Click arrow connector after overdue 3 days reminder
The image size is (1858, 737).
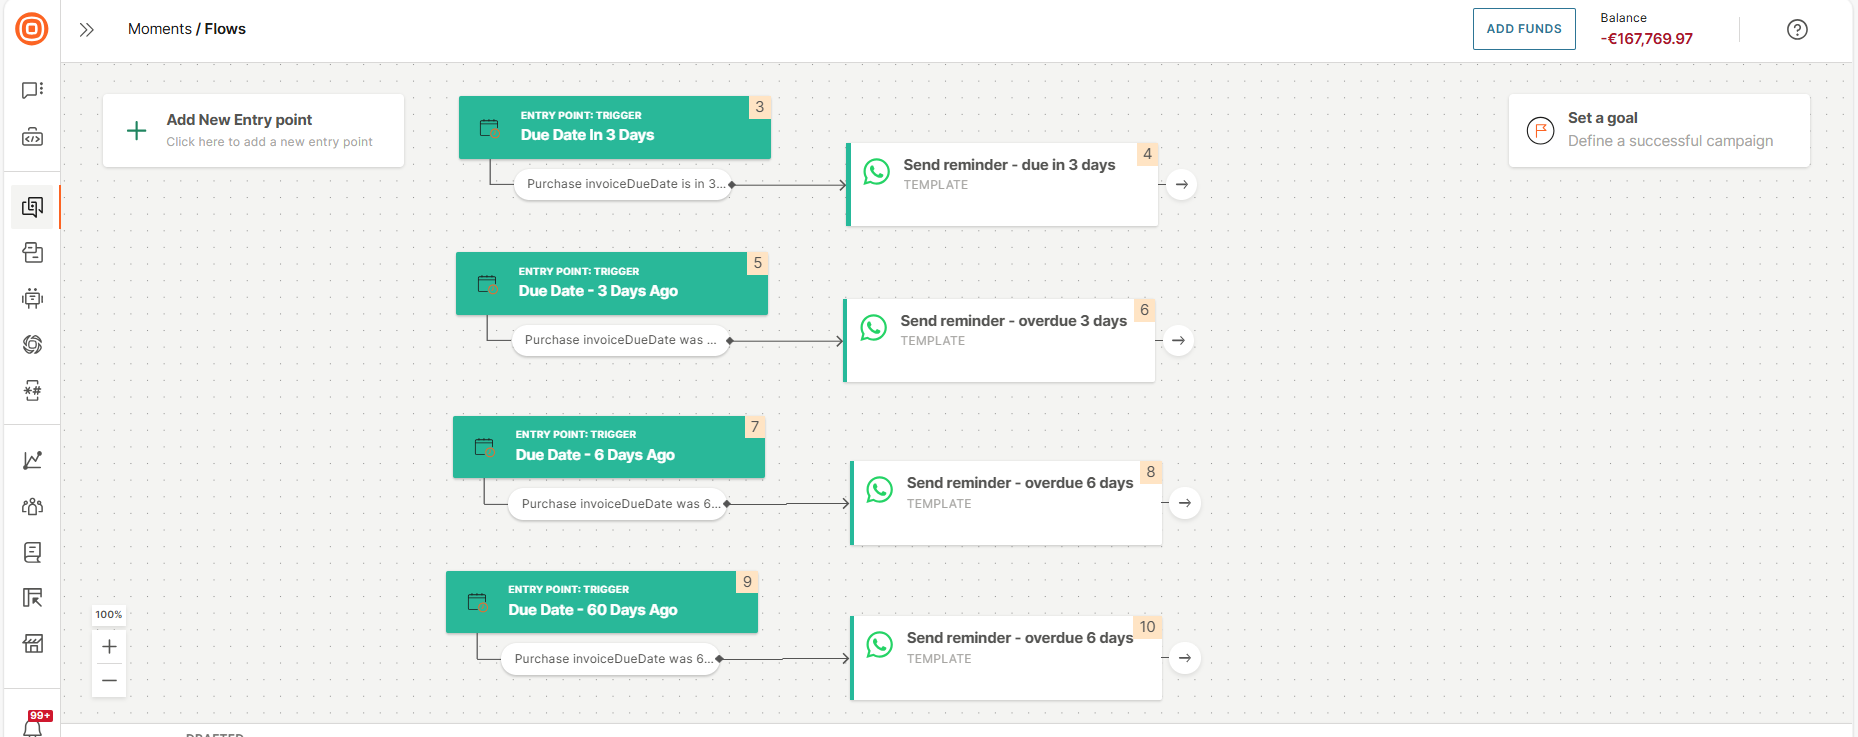tap(1179, 340)
